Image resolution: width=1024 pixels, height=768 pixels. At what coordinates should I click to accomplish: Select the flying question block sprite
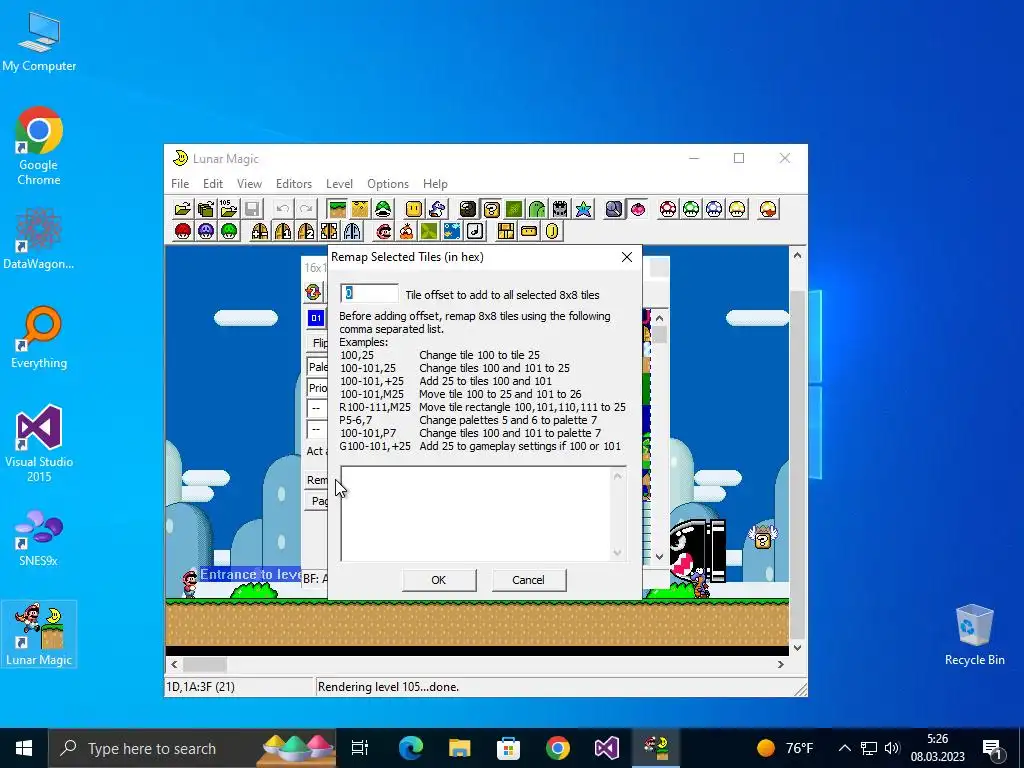point(763,537)
